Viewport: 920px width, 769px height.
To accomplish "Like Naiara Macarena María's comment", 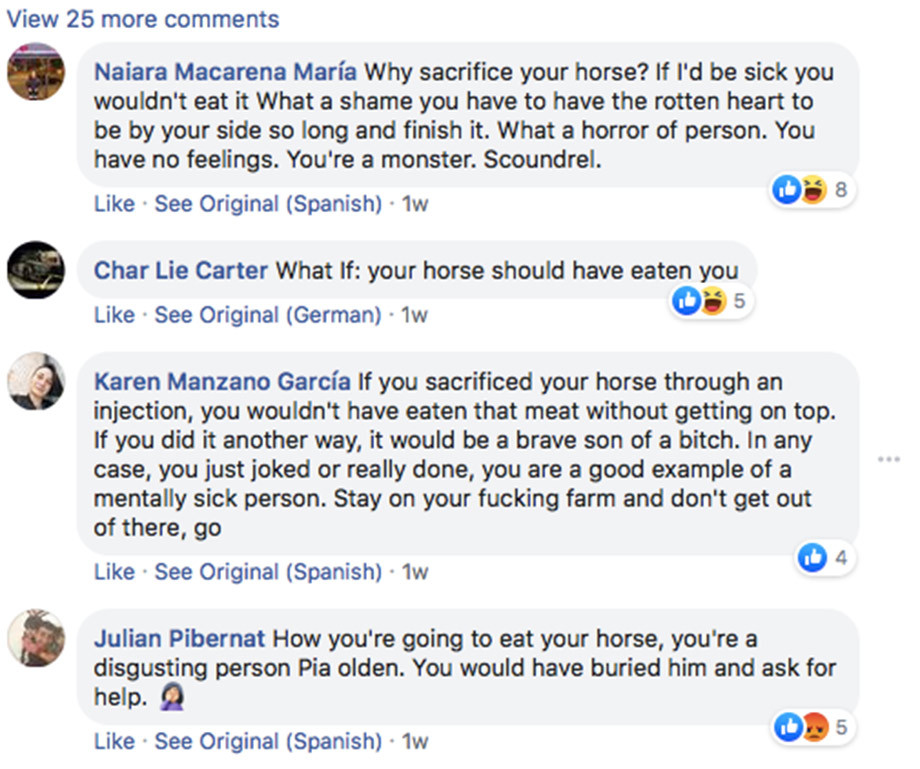I will [114, 204].
